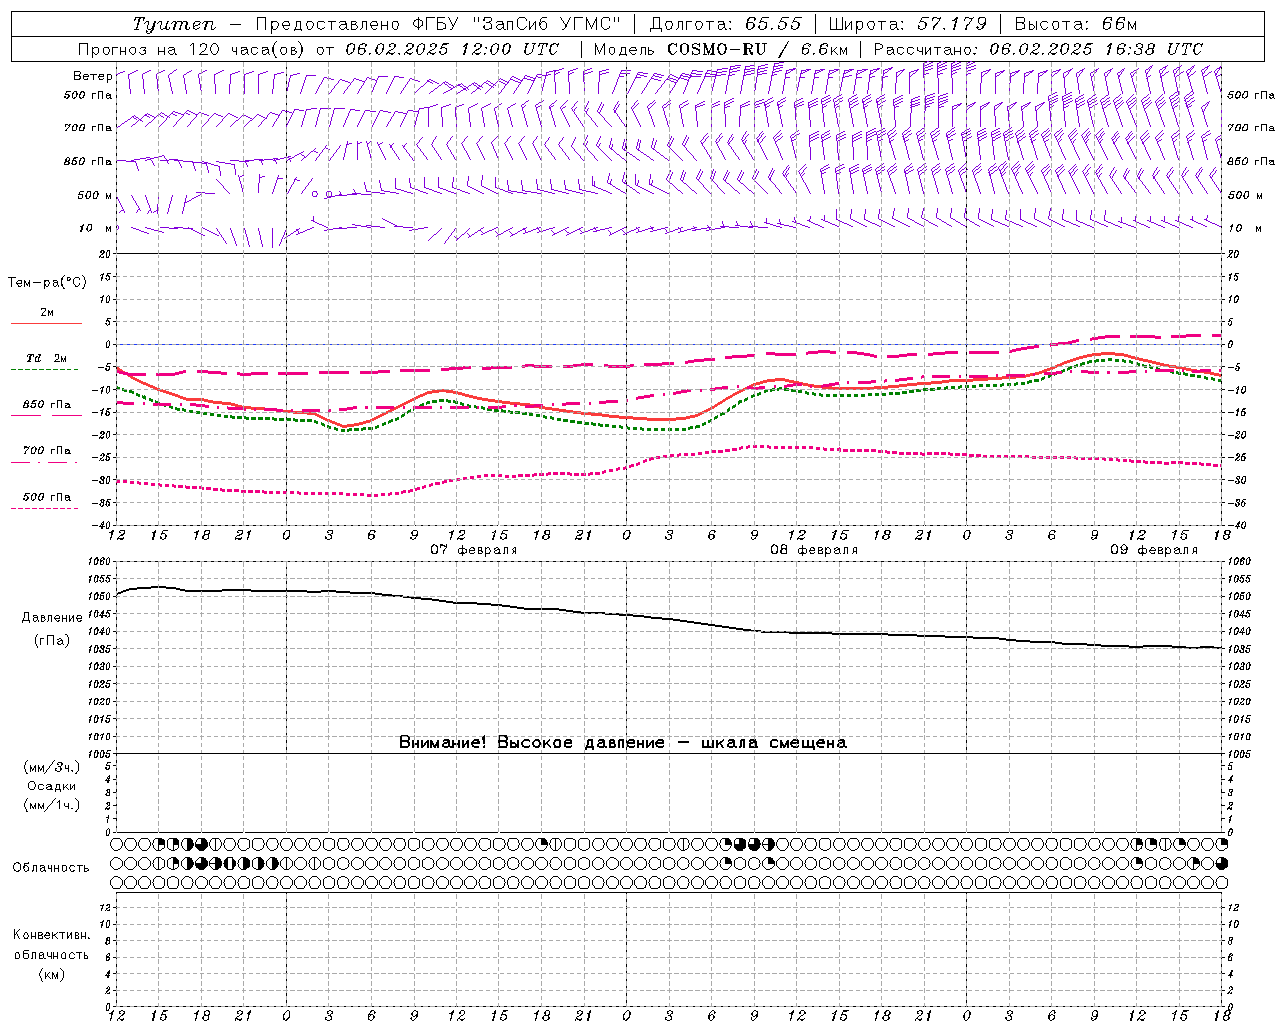Click the '(км)' convective height unit label

52,974
